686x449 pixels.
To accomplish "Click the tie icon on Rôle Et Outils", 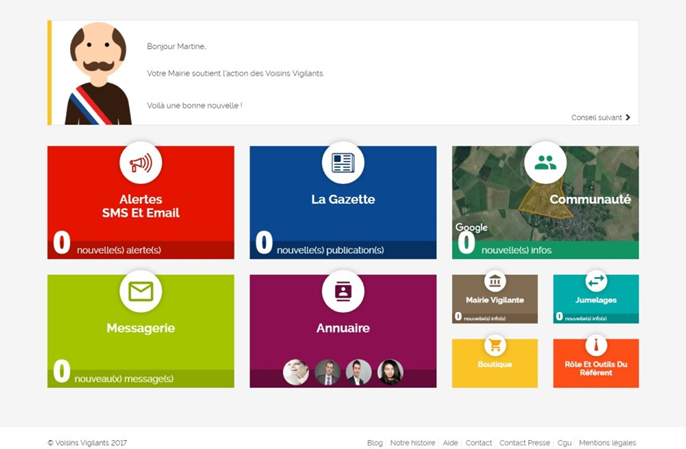I will pyautogui.click(x=596, y=345).
